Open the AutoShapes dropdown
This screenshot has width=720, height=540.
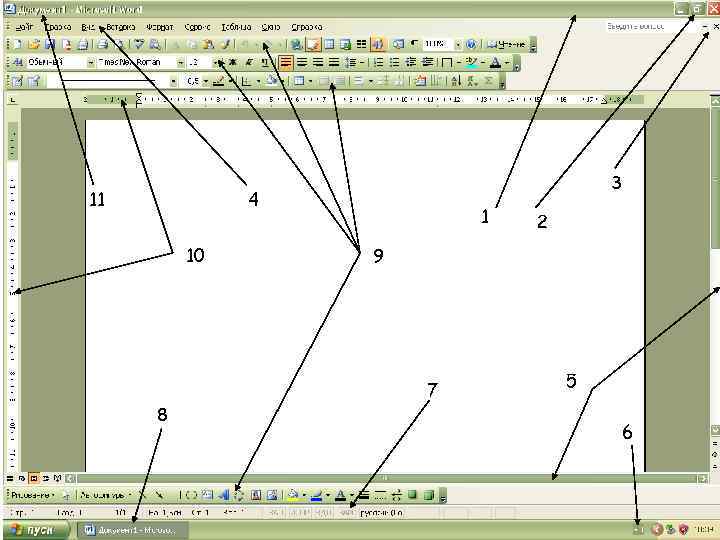[106, 495]
